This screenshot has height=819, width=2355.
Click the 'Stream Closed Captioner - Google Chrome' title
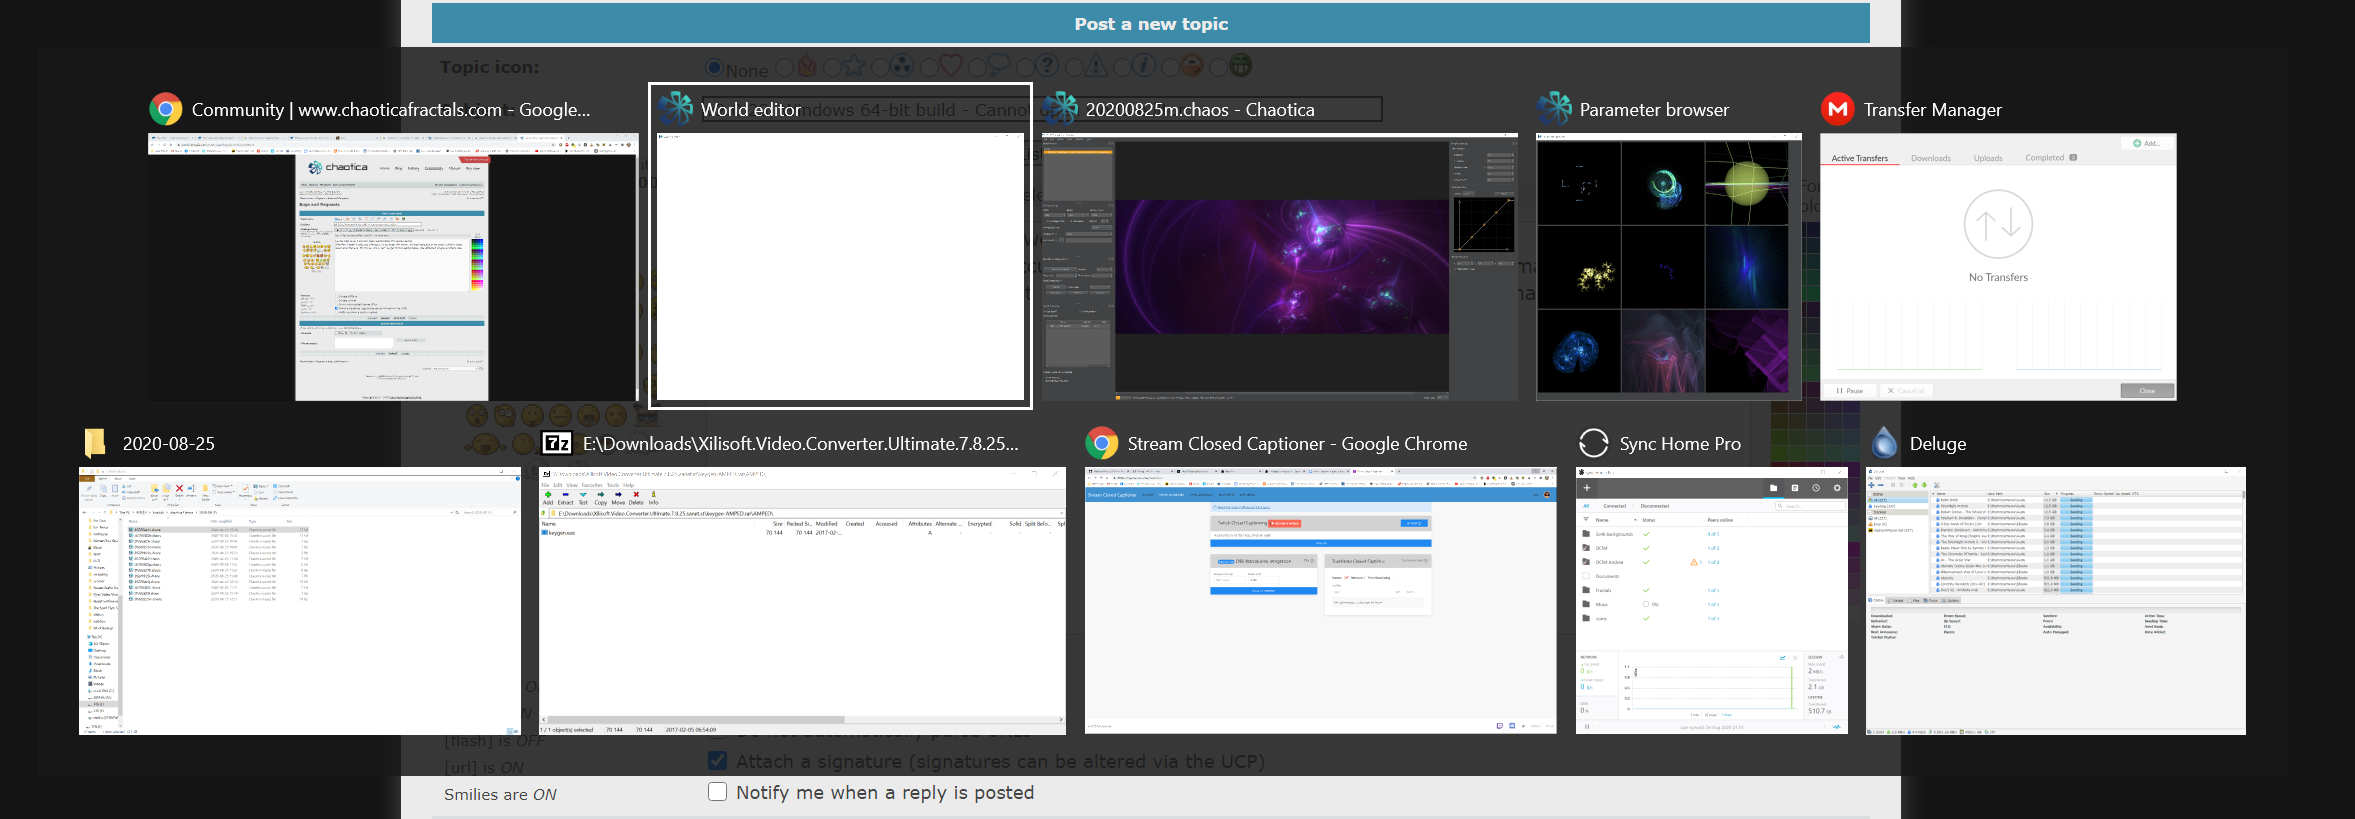[1297, 444]
